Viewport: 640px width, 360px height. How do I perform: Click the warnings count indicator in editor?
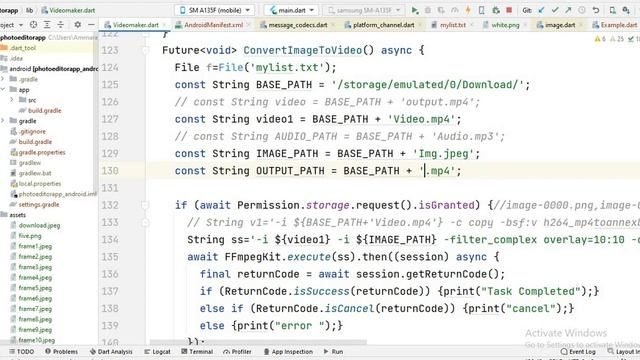(600, 39)
